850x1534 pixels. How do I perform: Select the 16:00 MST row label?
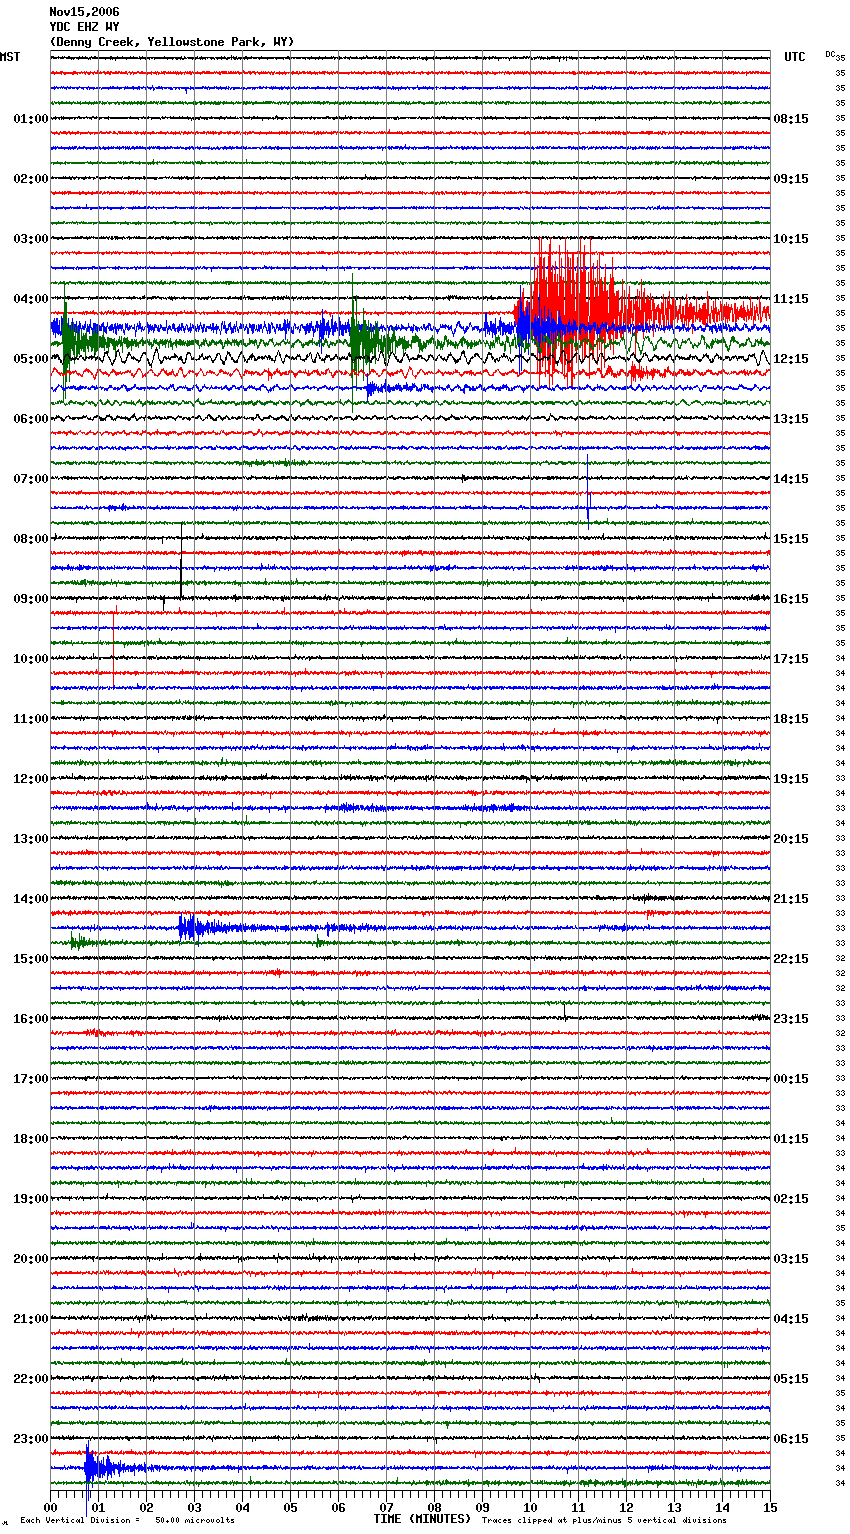pos(31,1019)
